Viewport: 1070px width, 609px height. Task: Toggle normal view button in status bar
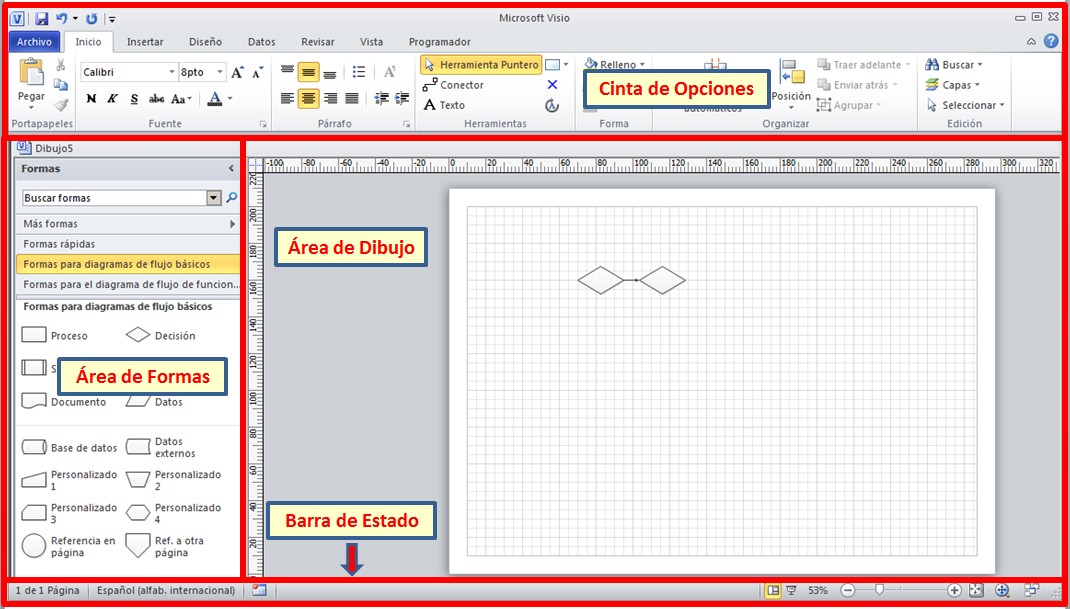pyautogui.click(x=772, y=591)
